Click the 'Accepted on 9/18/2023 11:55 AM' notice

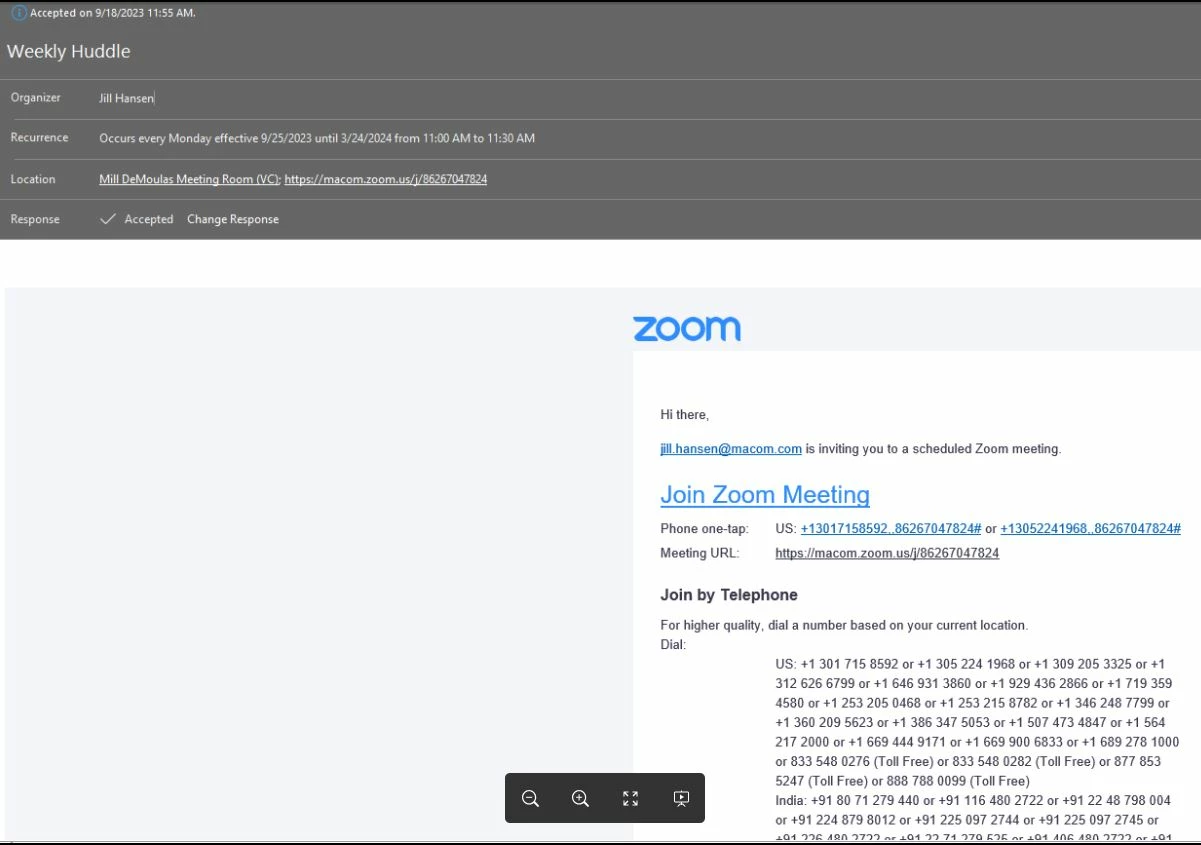click(x=113, y=13)
